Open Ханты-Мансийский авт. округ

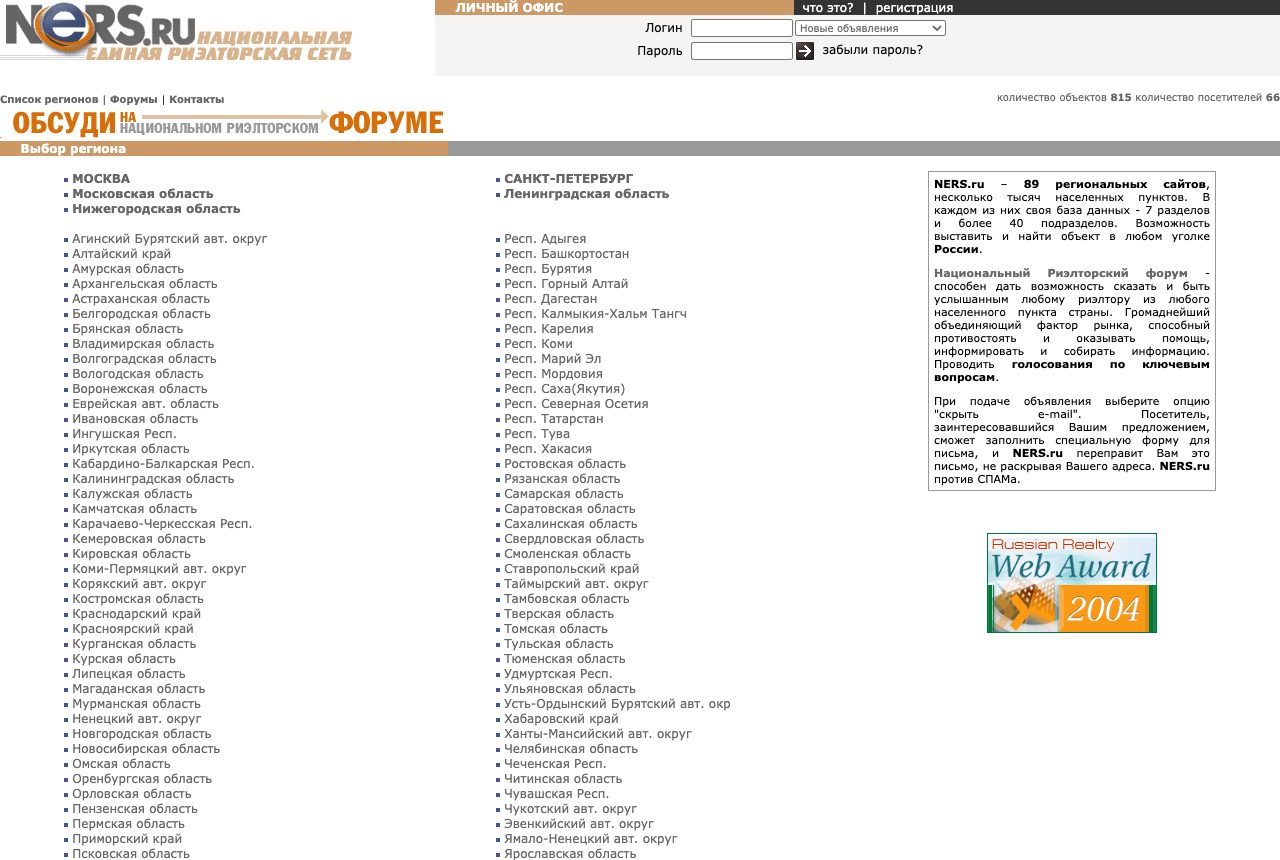click(x=598, y=734)
